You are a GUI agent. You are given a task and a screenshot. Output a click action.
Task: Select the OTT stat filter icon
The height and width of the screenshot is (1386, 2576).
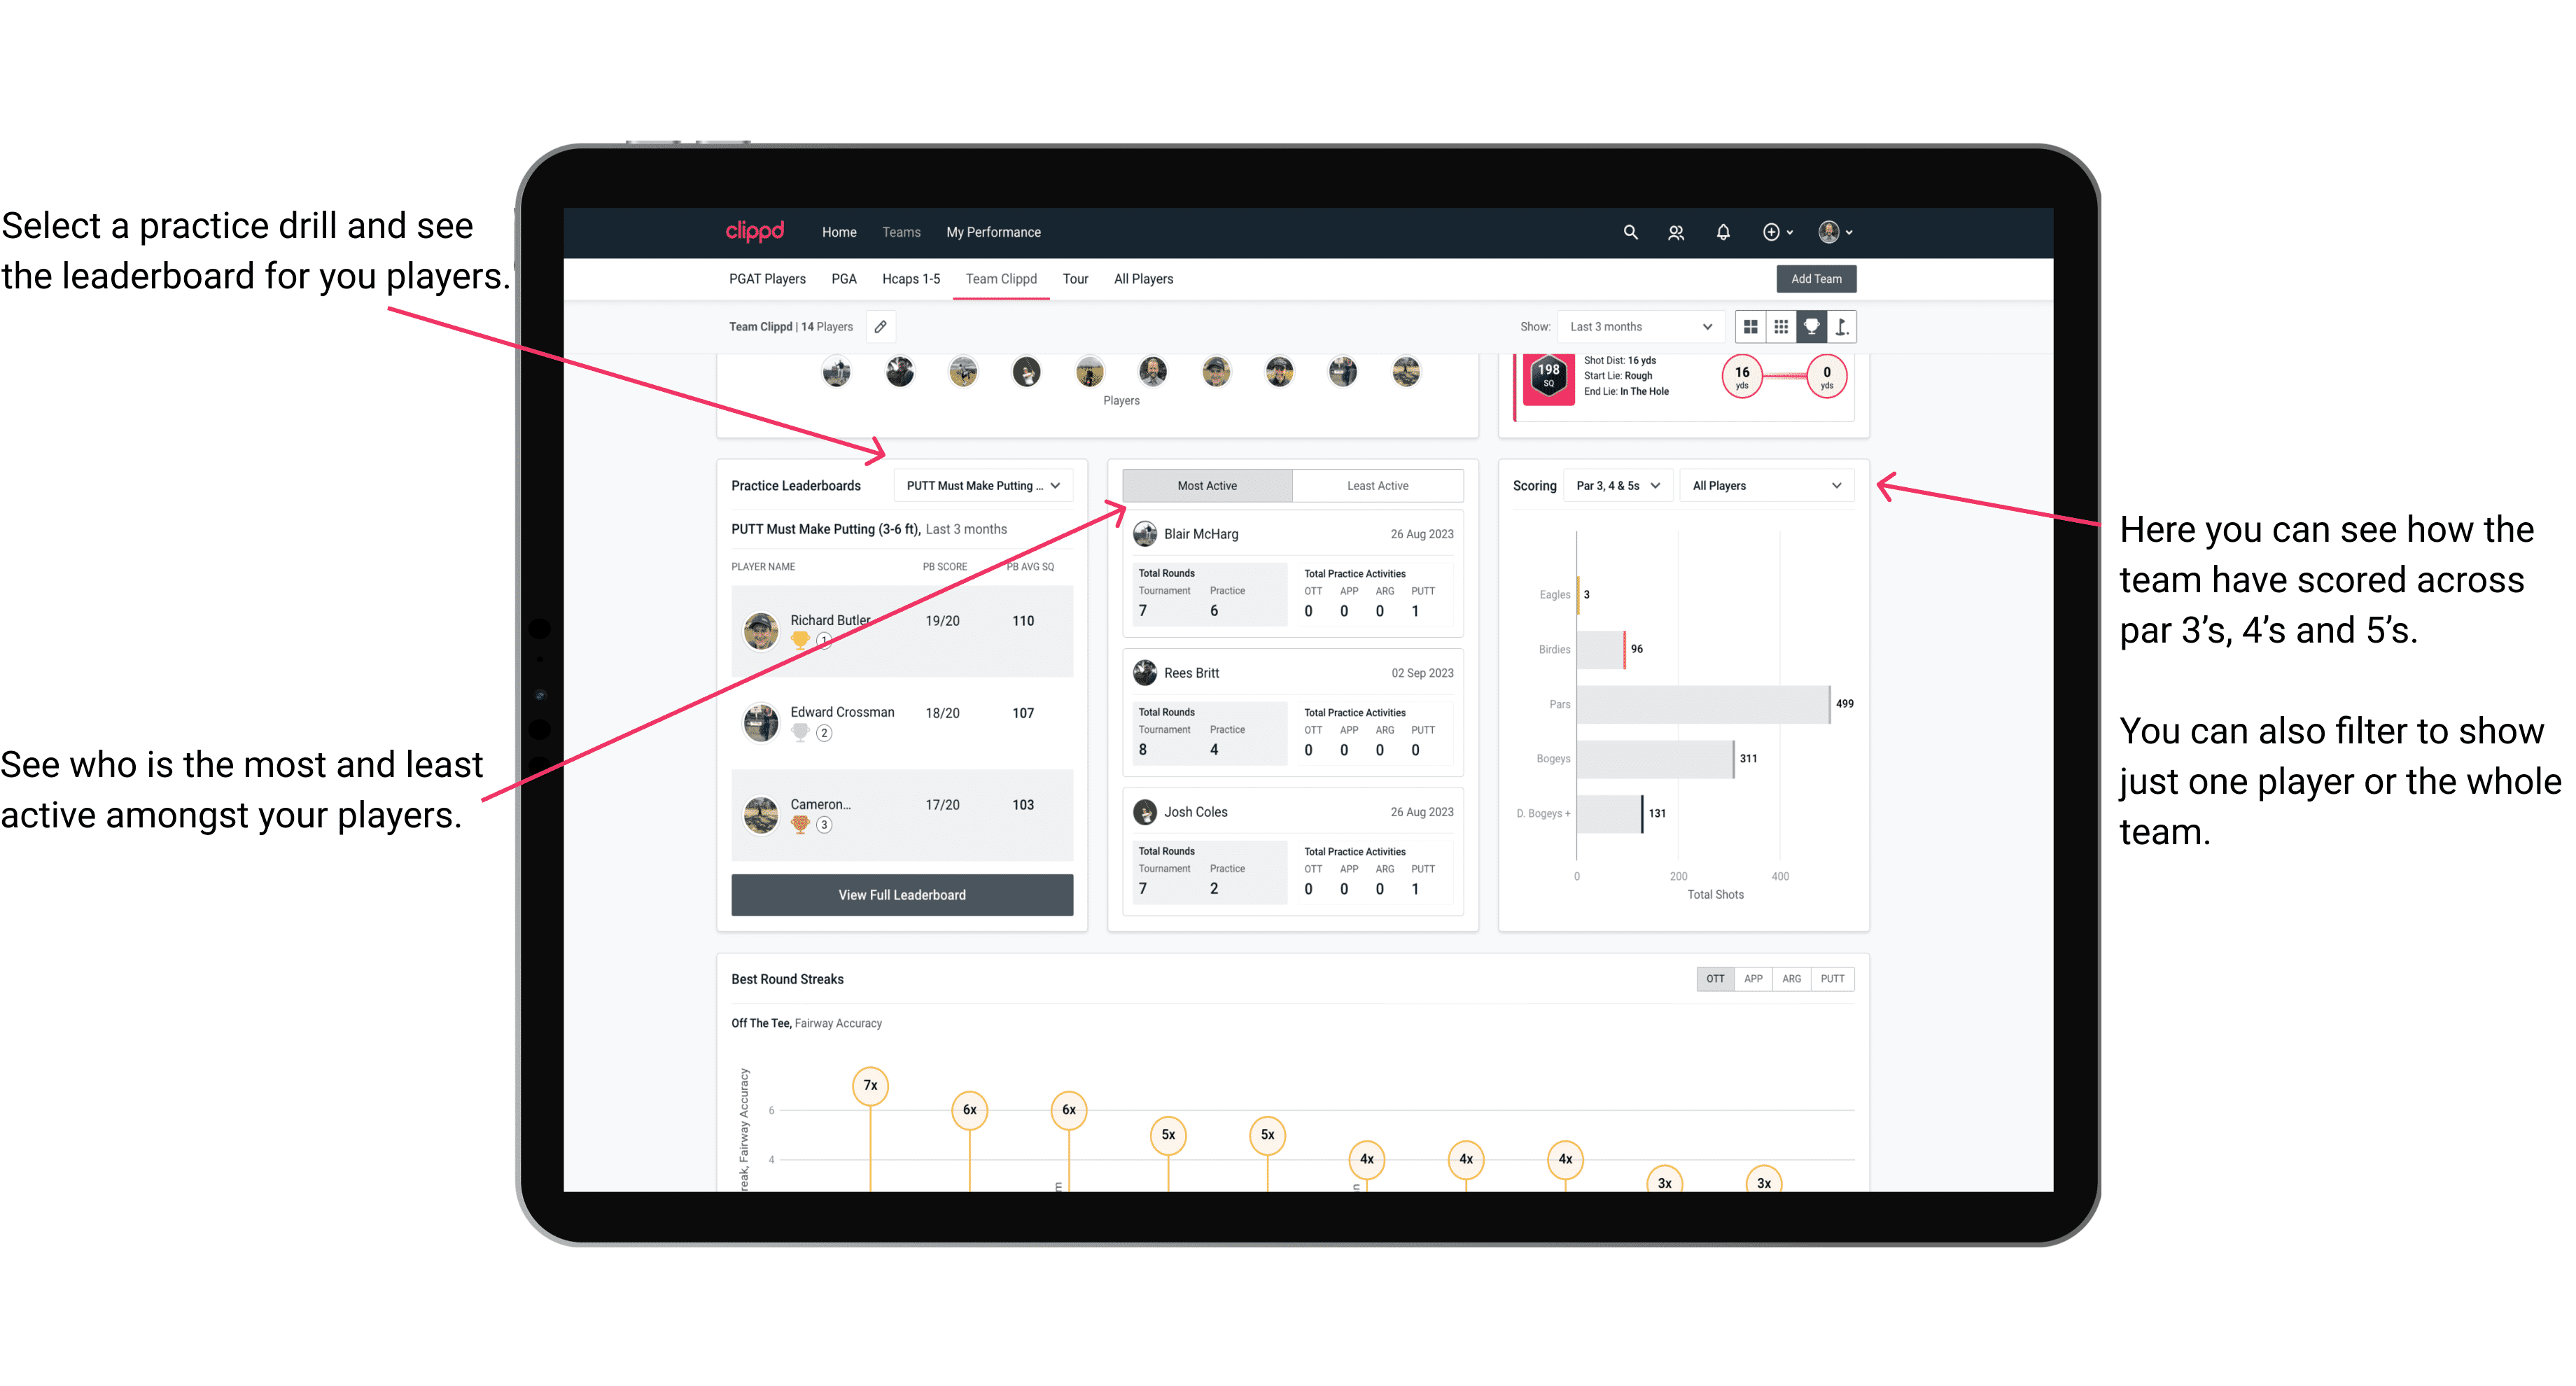[1714, 978]
